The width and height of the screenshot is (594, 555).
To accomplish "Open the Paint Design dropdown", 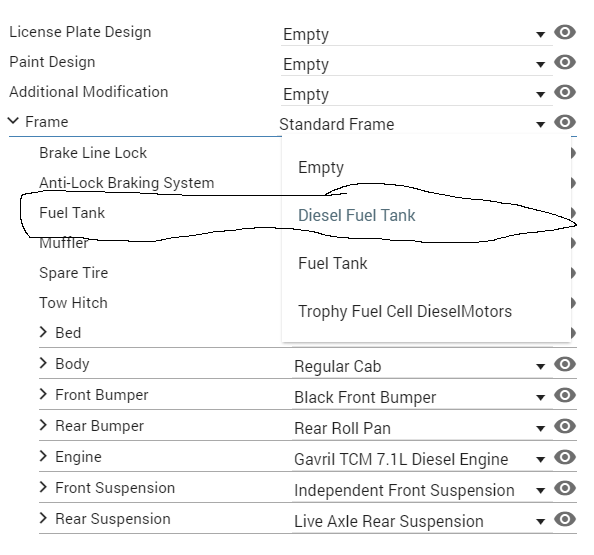I will [x=416, y=64].
